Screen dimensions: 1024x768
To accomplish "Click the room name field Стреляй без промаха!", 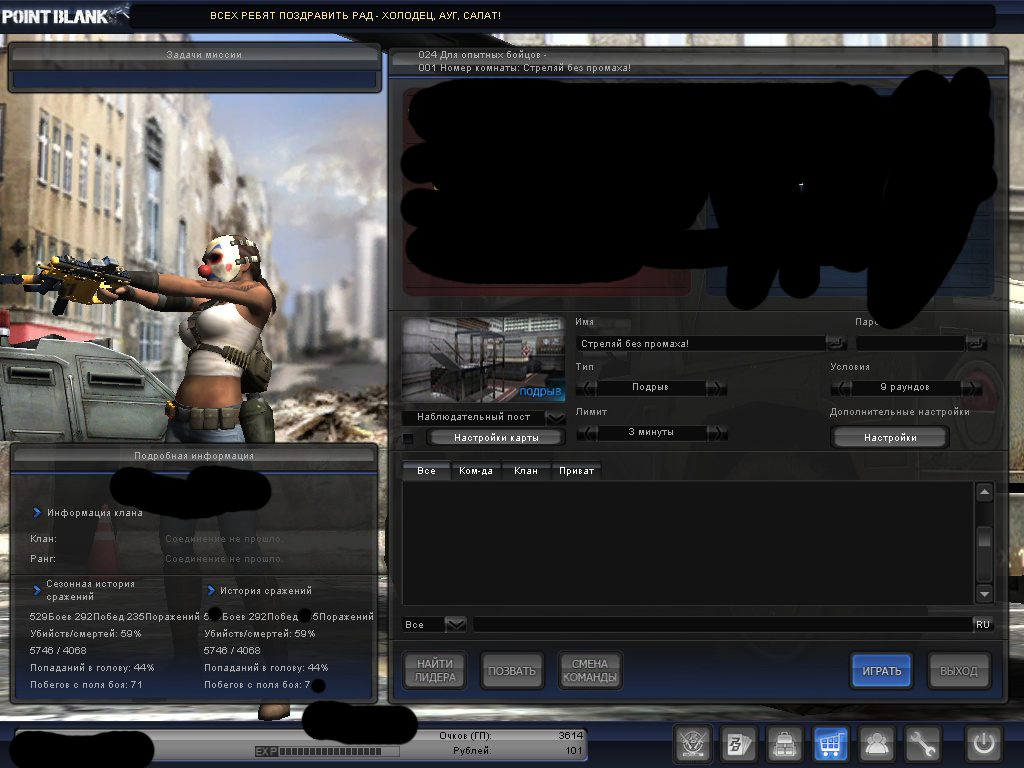I will pos(701,344).
